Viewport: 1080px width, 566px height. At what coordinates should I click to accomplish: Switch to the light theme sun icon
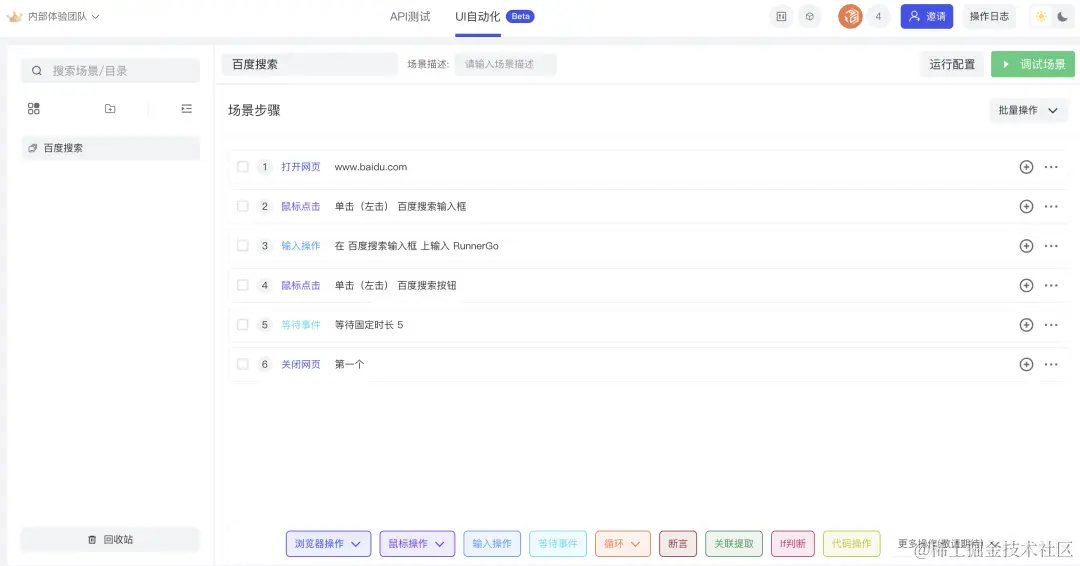point(1041,17)
